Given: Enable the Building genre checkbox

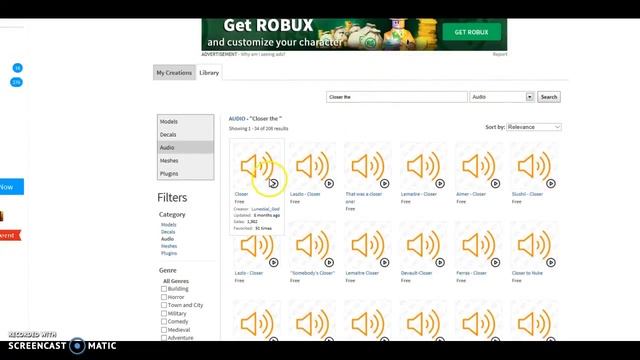Looking at the screenshot, I should (x=164, y=289).
